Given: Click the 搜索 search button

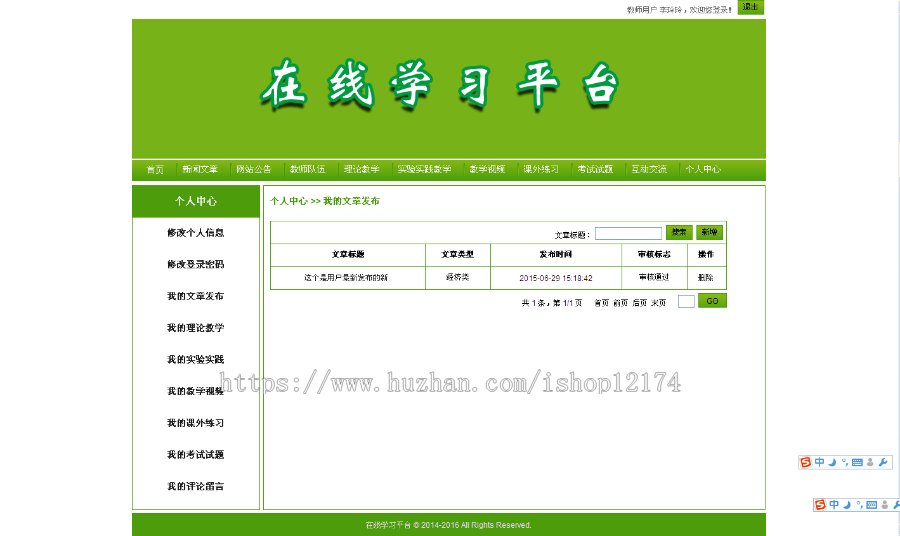Looking at the screenshot, I should (x=679, y=232).
